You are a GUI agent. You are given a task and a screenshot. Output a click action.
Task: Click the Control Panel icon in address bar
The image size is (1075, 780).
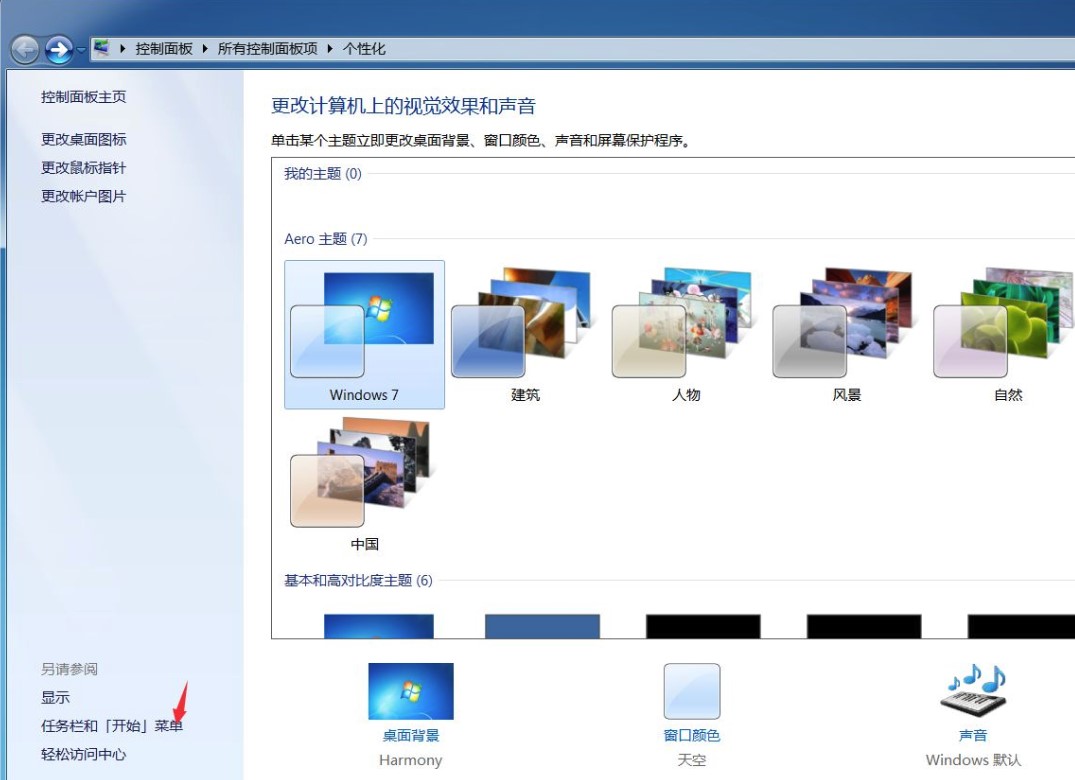[101, 48]
